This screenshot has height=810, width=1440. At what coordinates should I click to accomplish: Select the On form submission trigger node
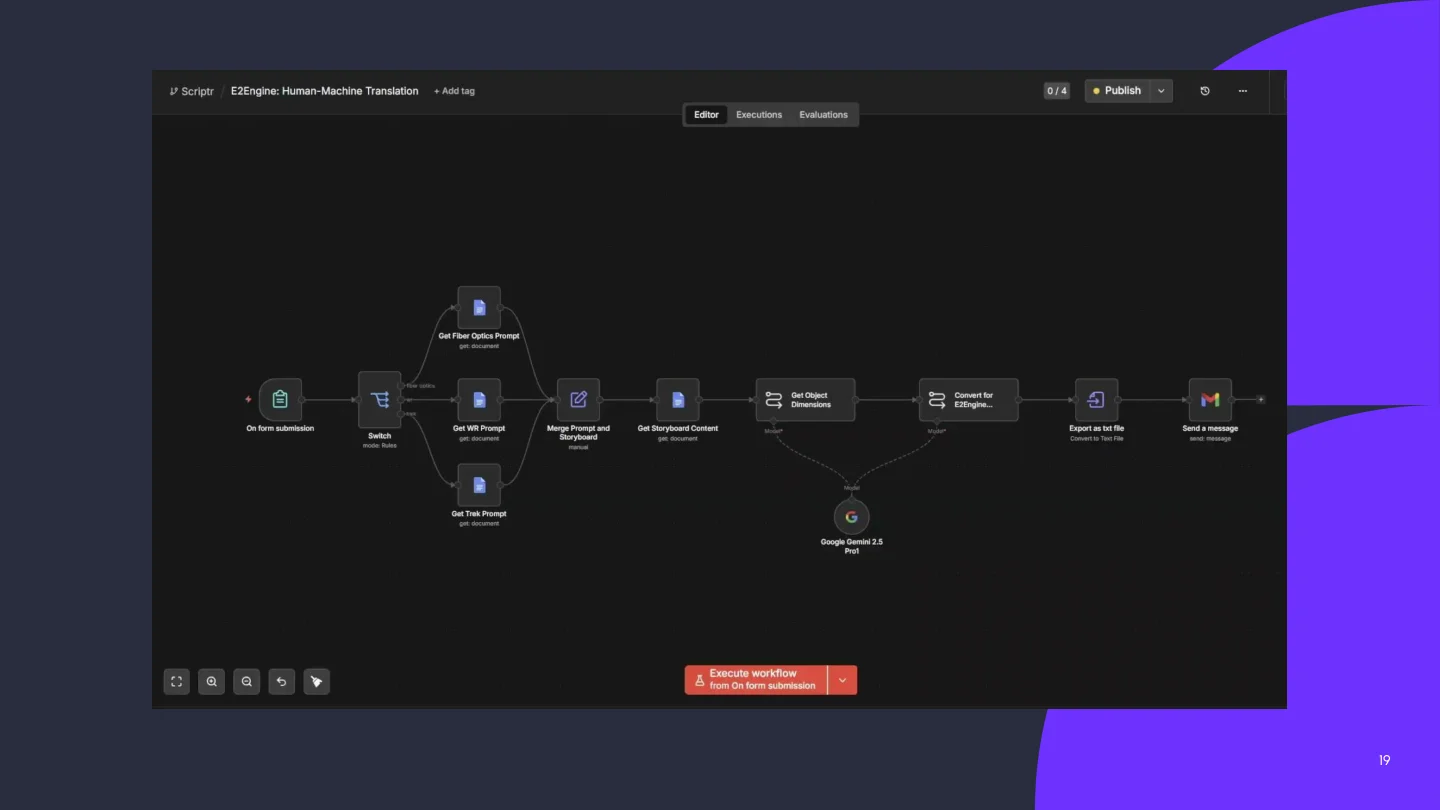[x=280, y=400]
